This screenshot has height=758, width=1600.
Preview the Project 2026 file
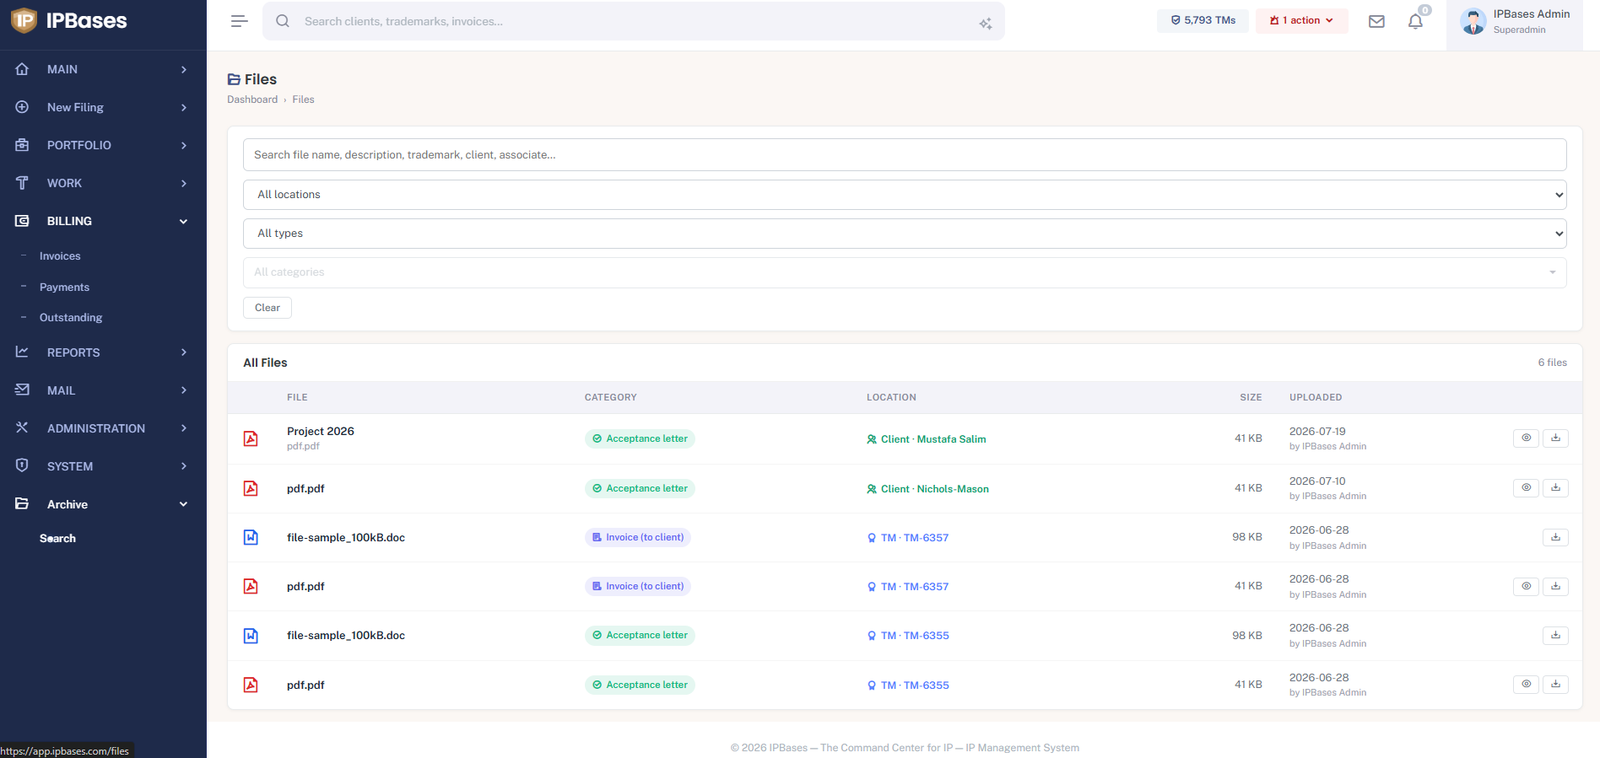pos(1526,438)
